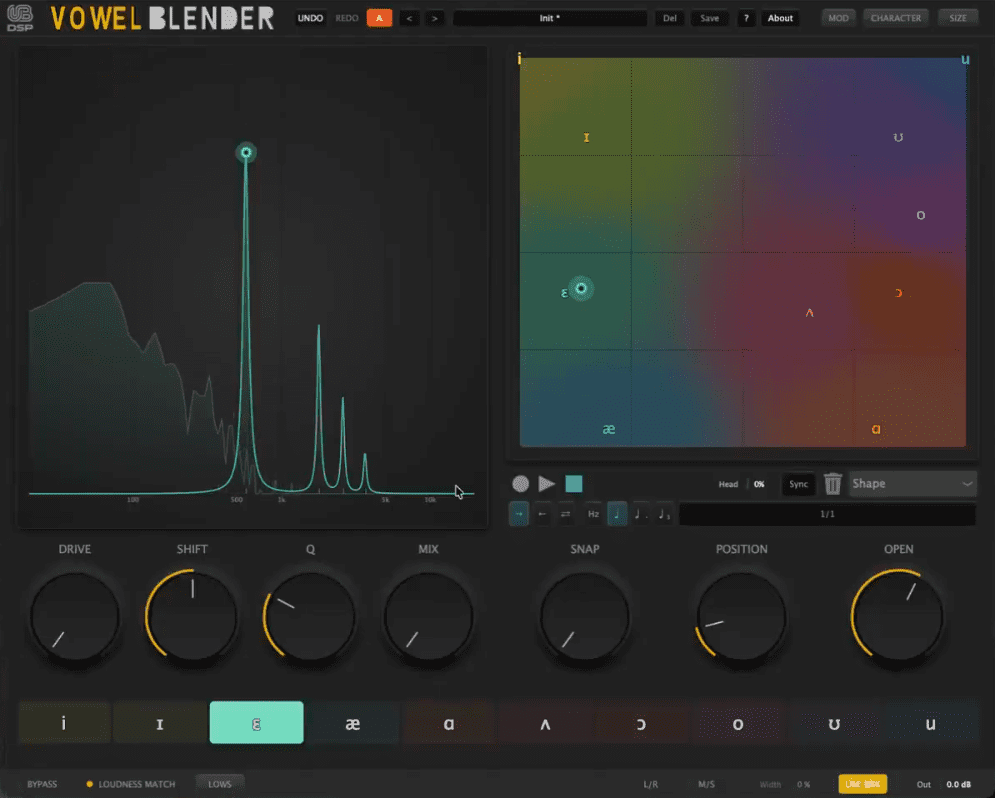Select the highlighted ɛ vowel button
The width and height of the screenshot is (995, 798).
coord(256,723)
